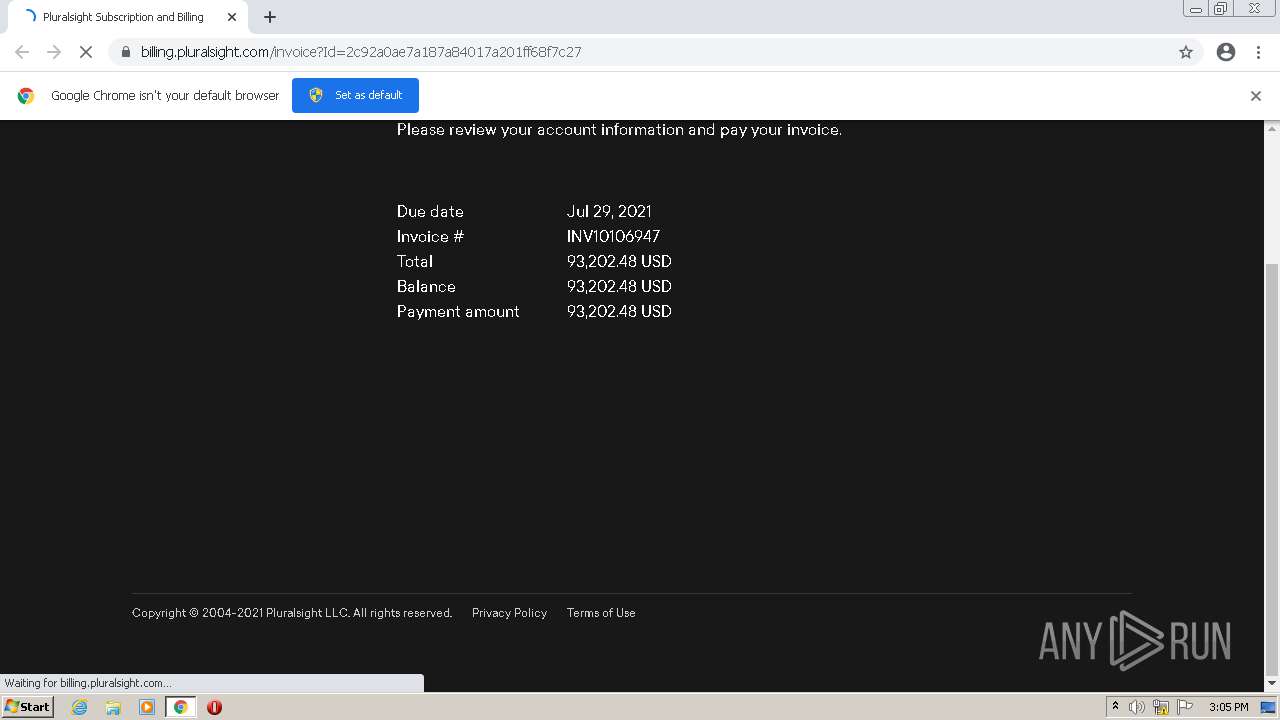Click the 3:05 PM system clock
Viewport: 1280px width, 720px height.
pos(1228,707)
